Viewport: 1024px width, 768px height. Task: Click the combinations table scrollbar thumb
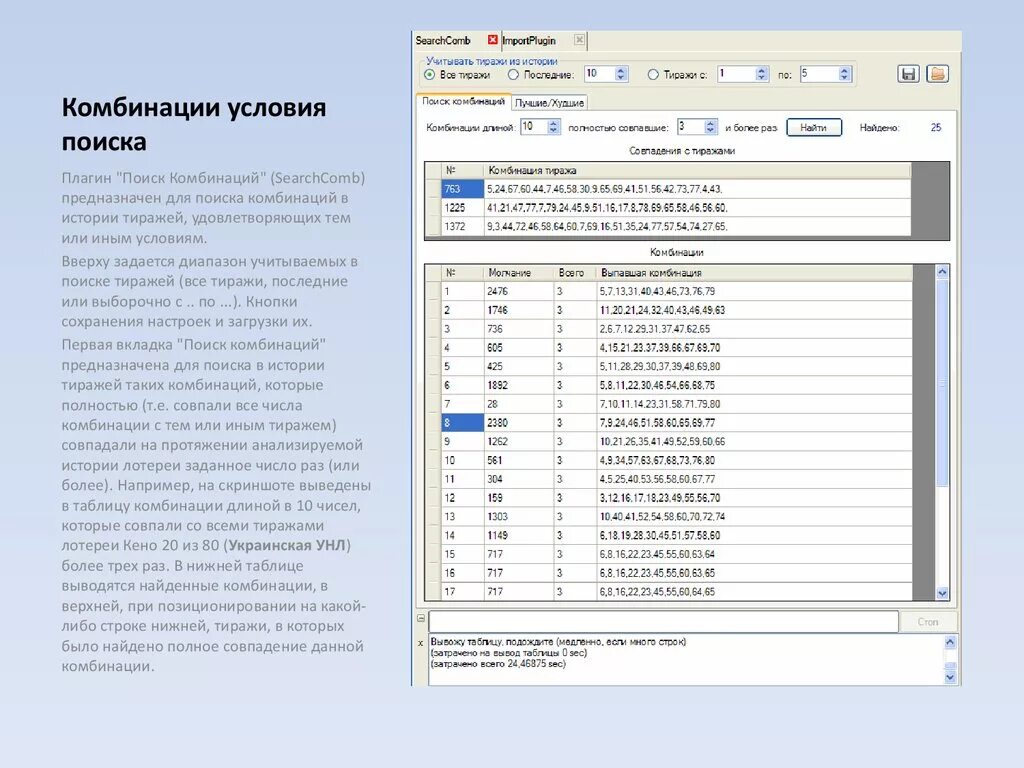click(x=942, y=382)
